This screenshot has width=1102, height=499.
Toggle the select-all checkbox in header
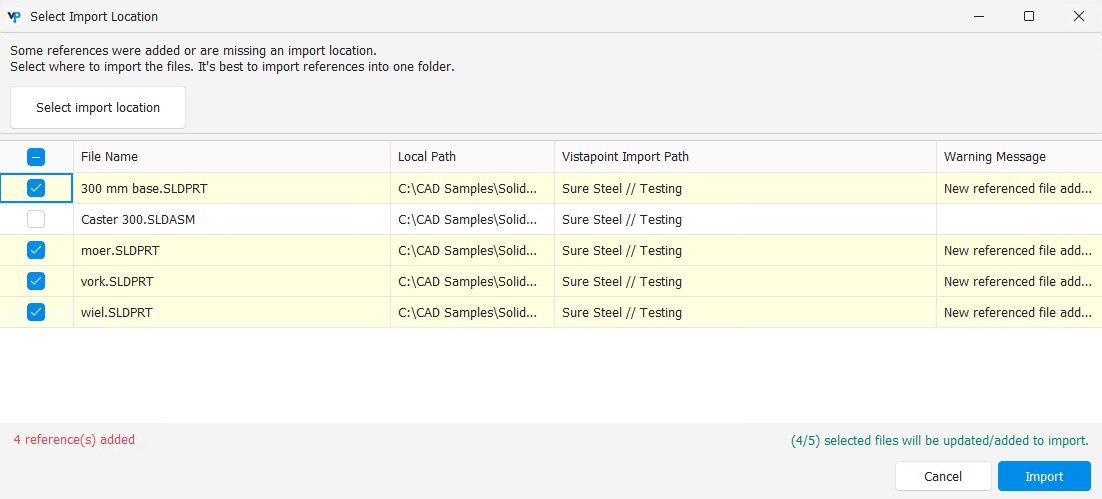pyautogui.click(x=36, y=157)
